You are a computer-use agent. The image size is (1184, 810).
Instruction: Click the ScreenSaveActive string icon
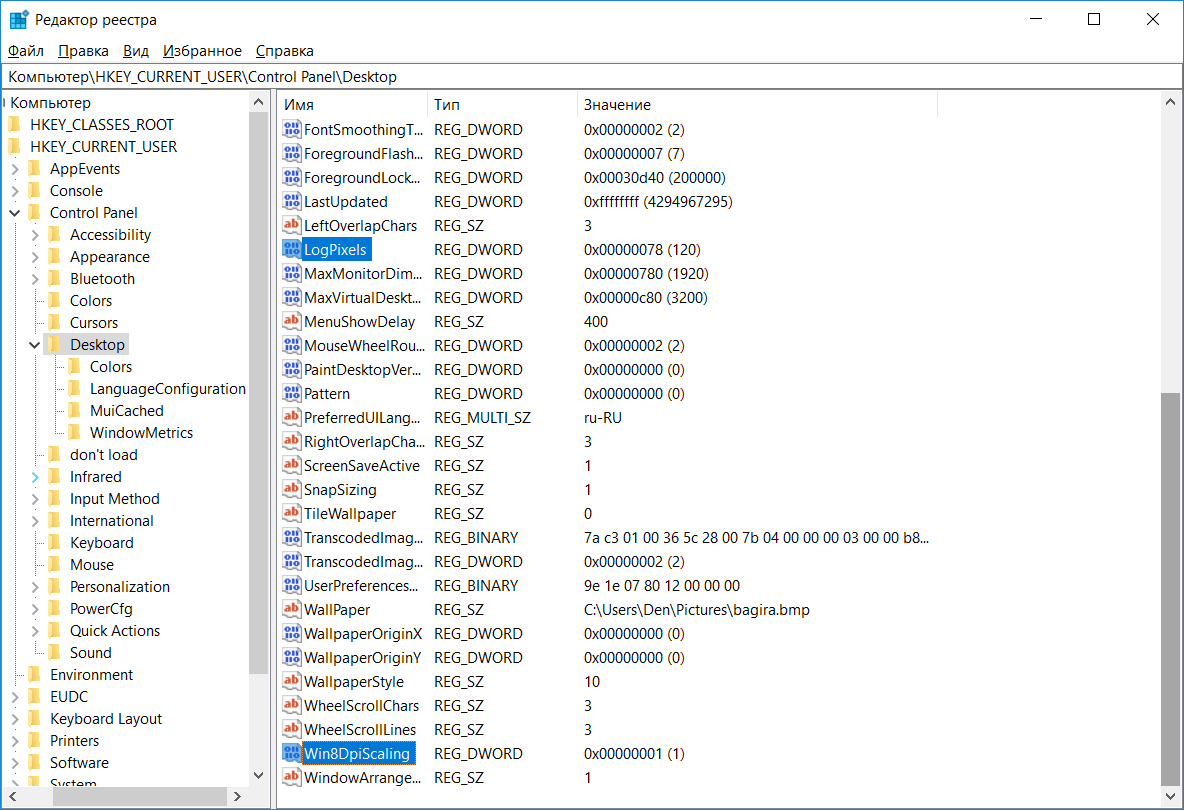(x=291, y=465)
